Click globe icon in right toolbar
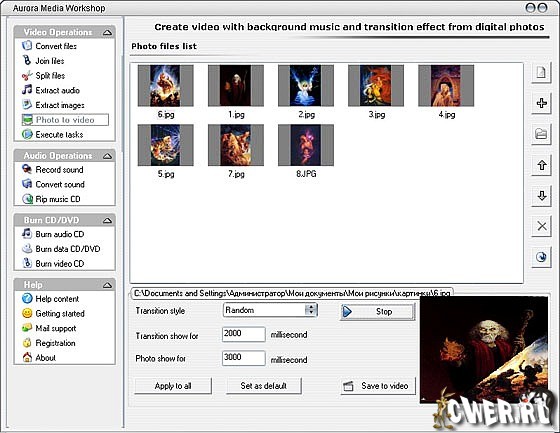The image size is (560, 433). (x=541, y=257)
